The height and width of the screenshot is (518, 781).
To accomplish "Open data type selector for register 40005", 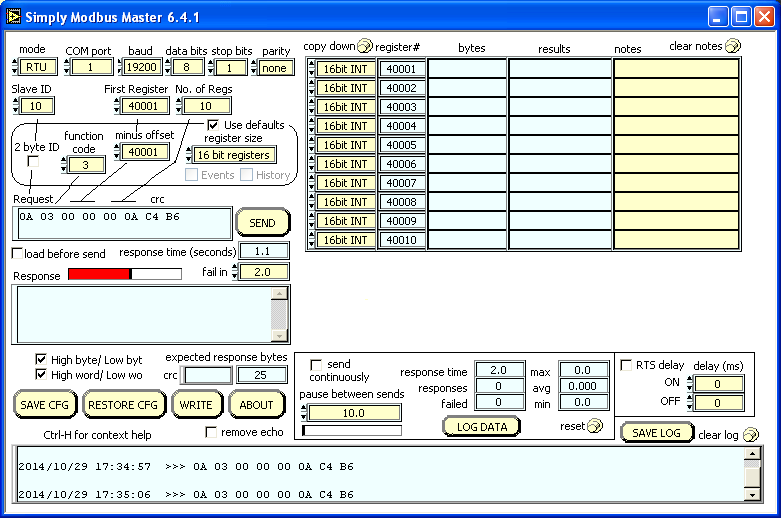I will pos(345,145).
